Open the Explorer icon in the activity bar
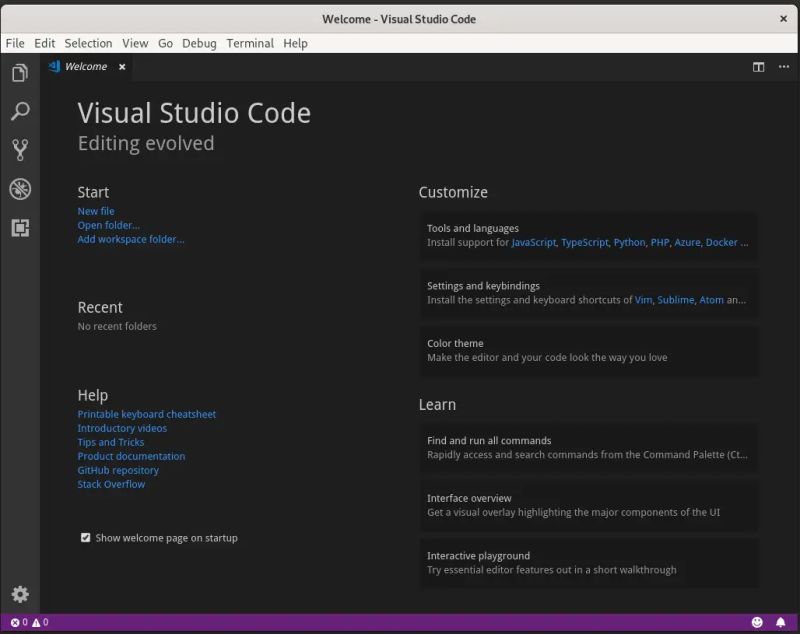 [21, 72]
